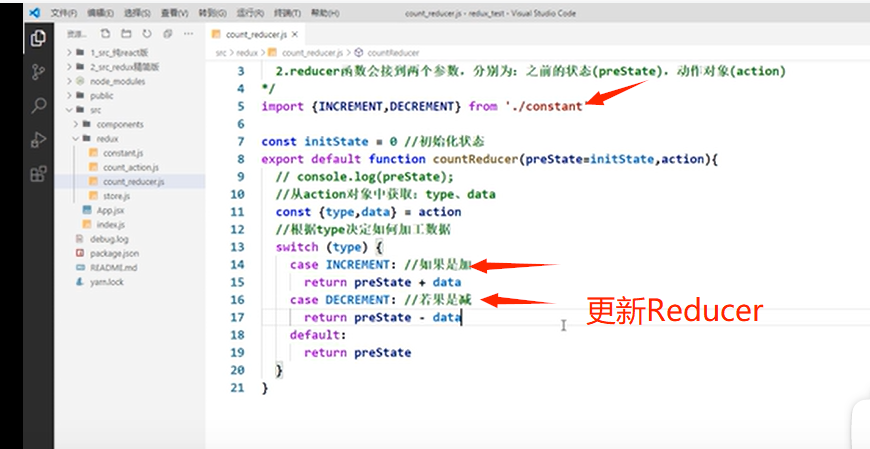Open the 运行(R) menu
The width and height of the screenshot is (870, 449).
point(250,13)
